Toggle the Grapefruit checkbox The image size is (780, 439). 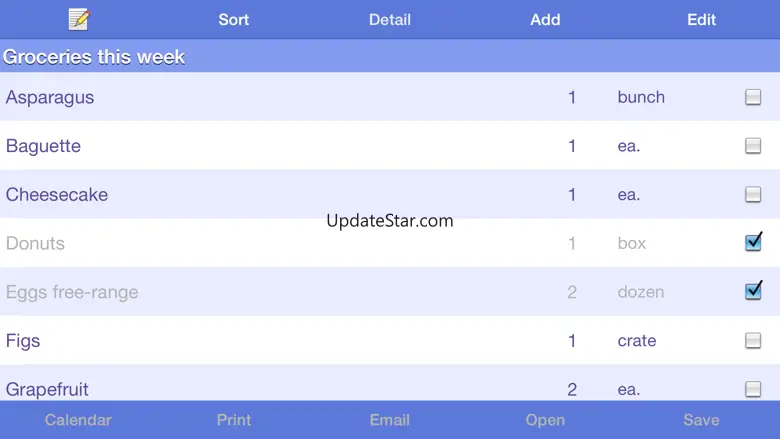[753, 389]
